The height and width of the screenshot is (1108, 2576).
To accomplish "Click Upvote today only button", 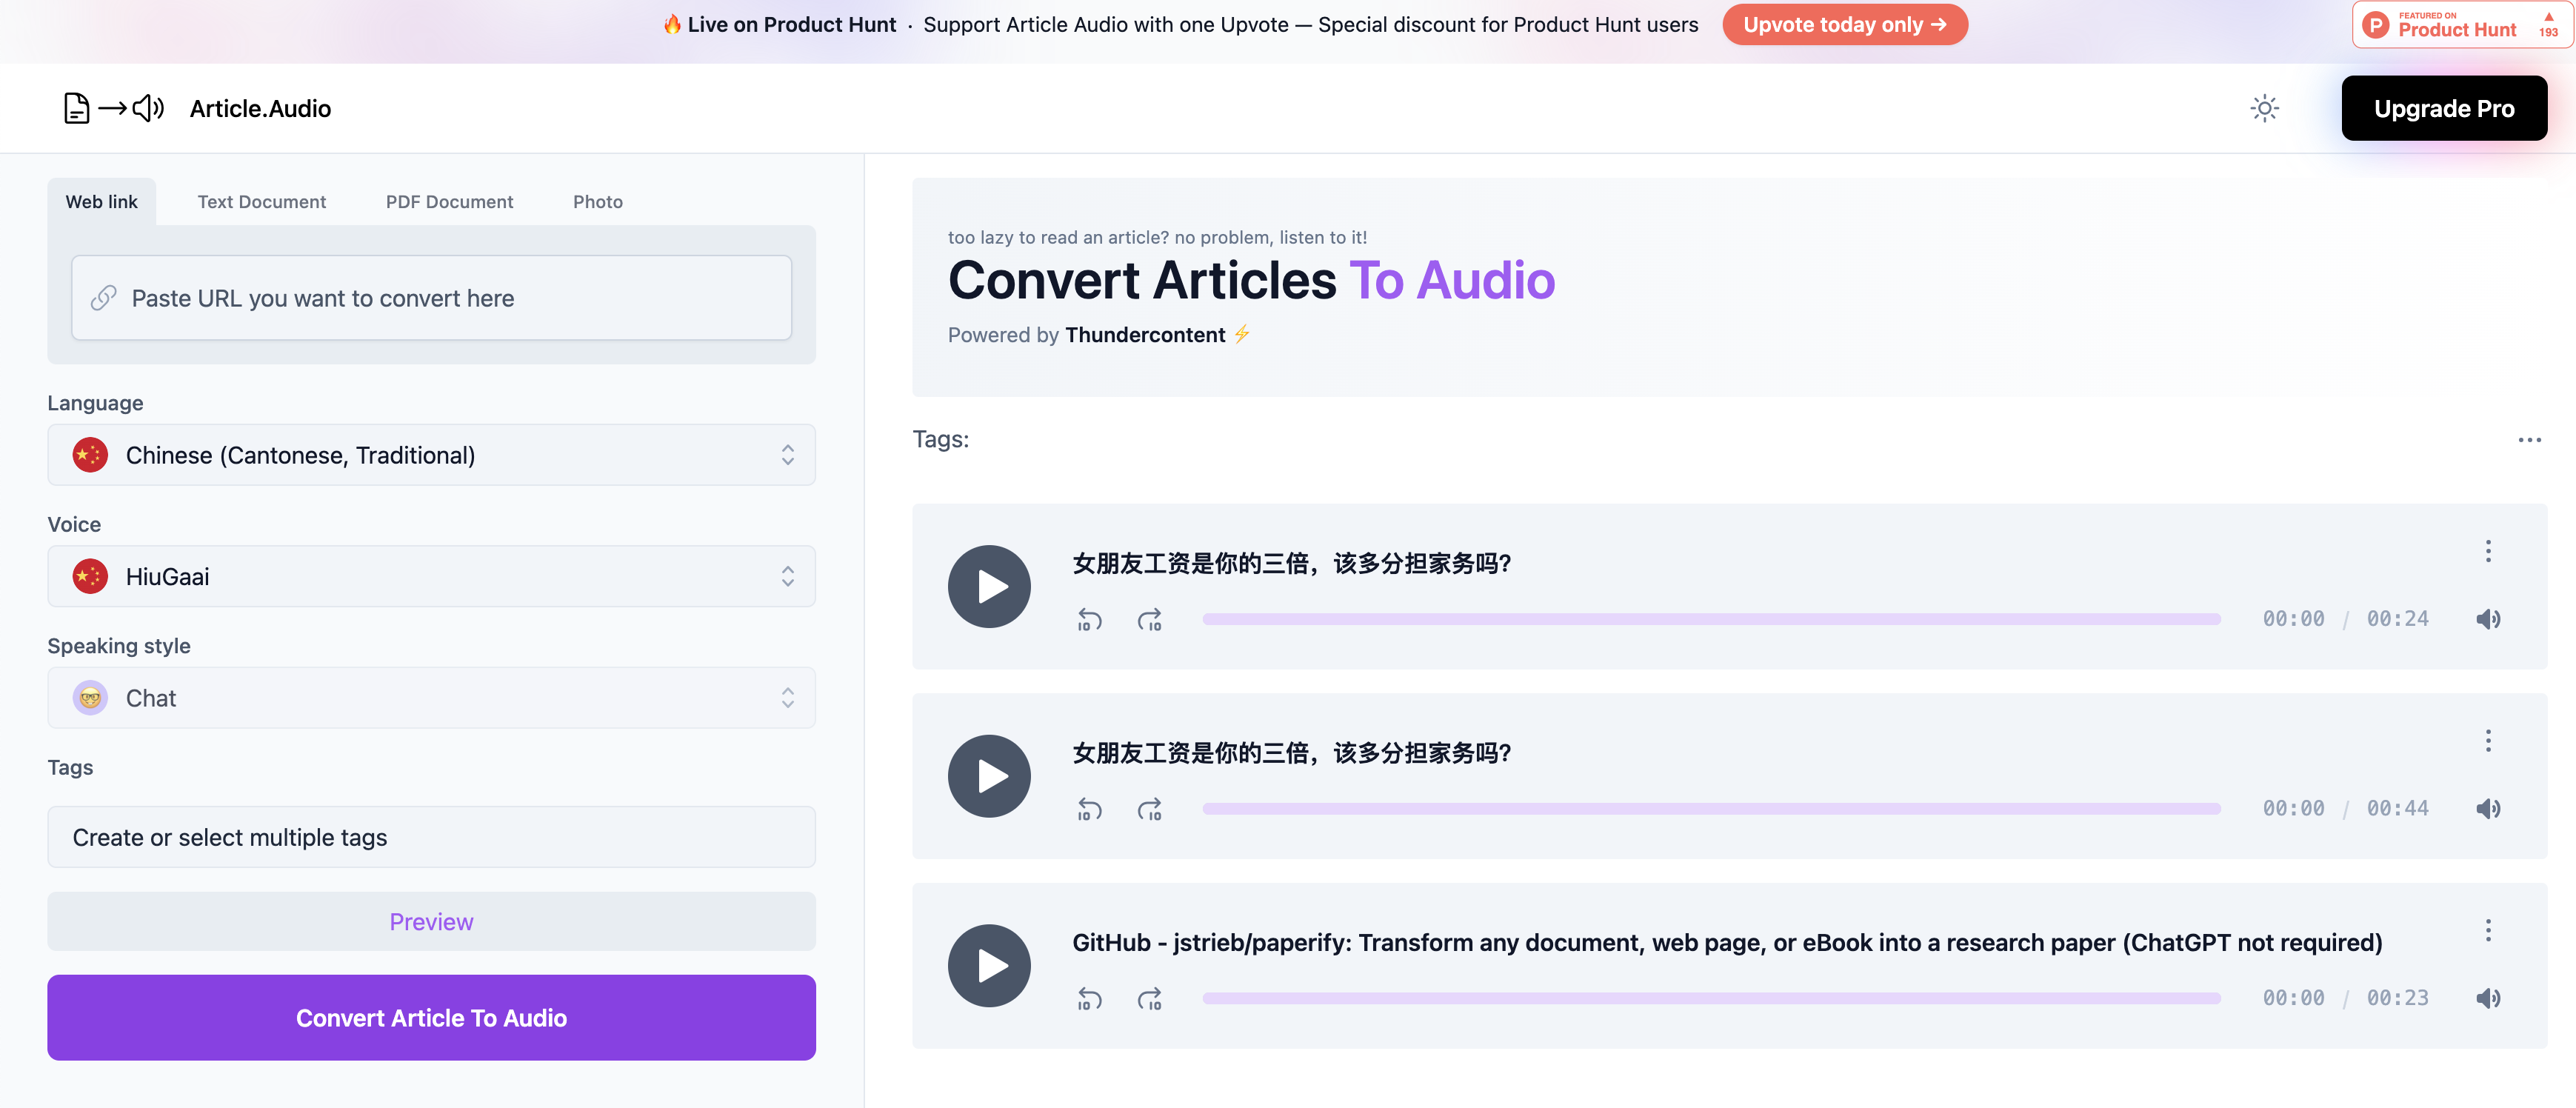I will (1844, 24).
